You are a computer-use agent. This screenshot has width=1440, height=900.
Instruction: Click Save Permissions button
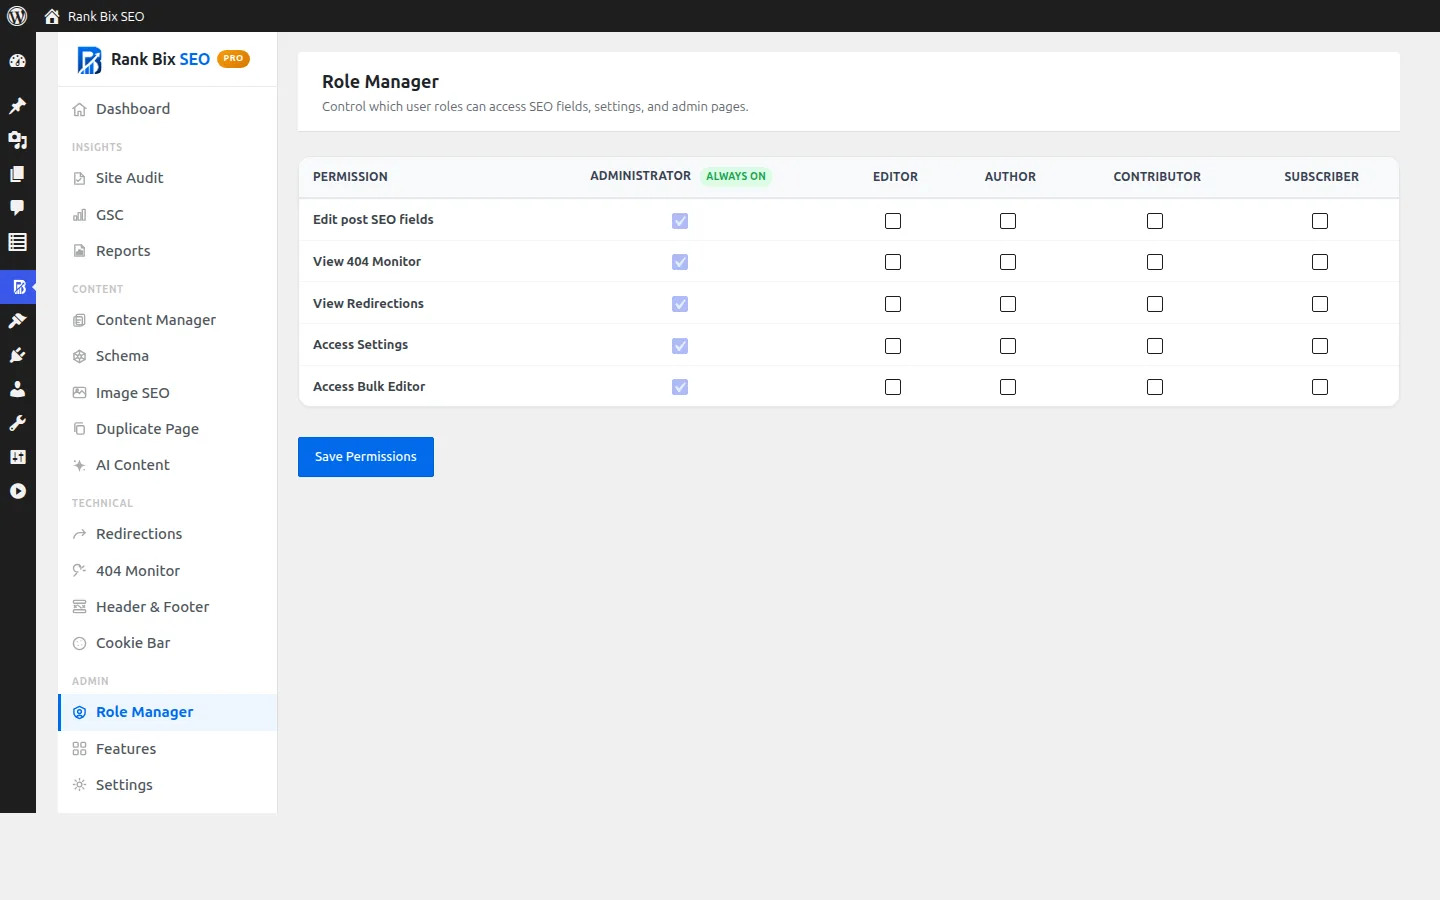(366, 457)
